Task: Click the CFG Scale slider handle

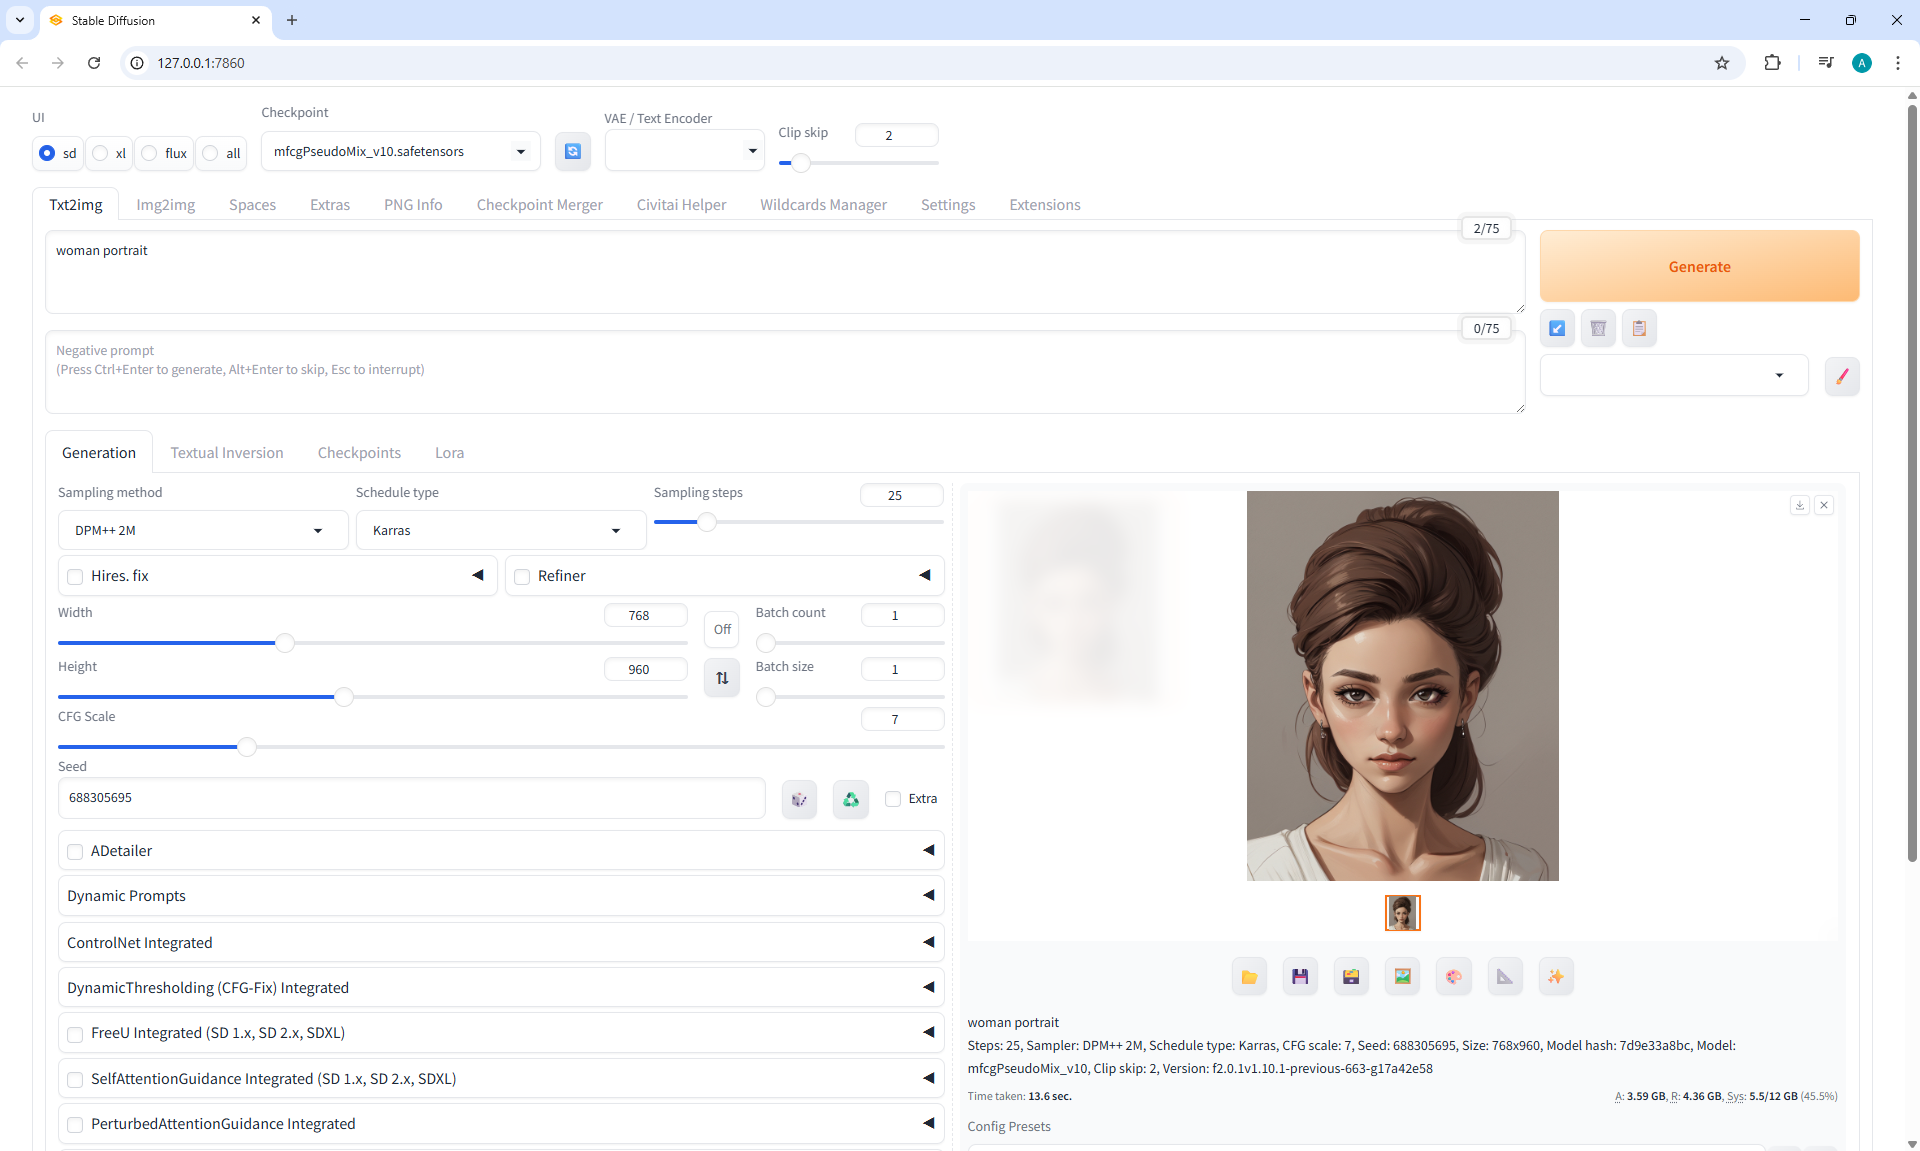Action: (x=247, y=746)
